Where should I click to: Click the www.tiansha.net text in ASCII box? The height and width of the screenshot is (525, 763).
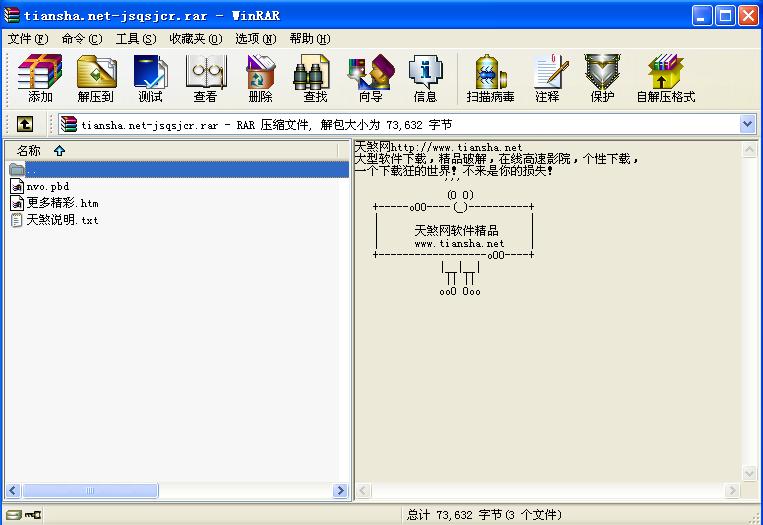point(459,243)
